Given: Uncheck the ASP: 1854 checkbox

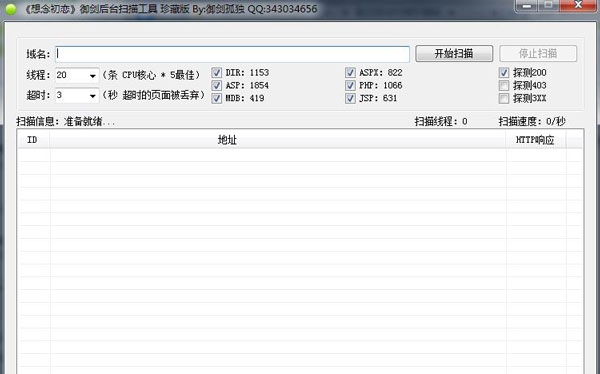Looking at the screenshot, I should pyautogui.click(x=217, y=85).
